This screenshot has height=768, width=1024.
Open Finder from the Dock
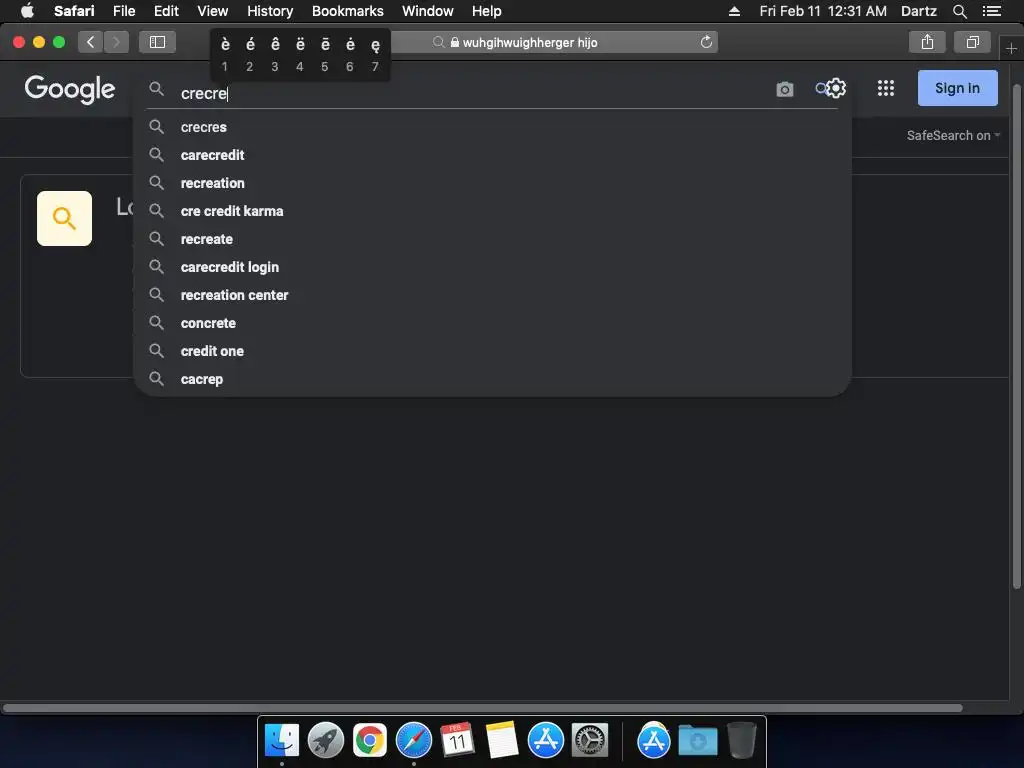(281, 741)
